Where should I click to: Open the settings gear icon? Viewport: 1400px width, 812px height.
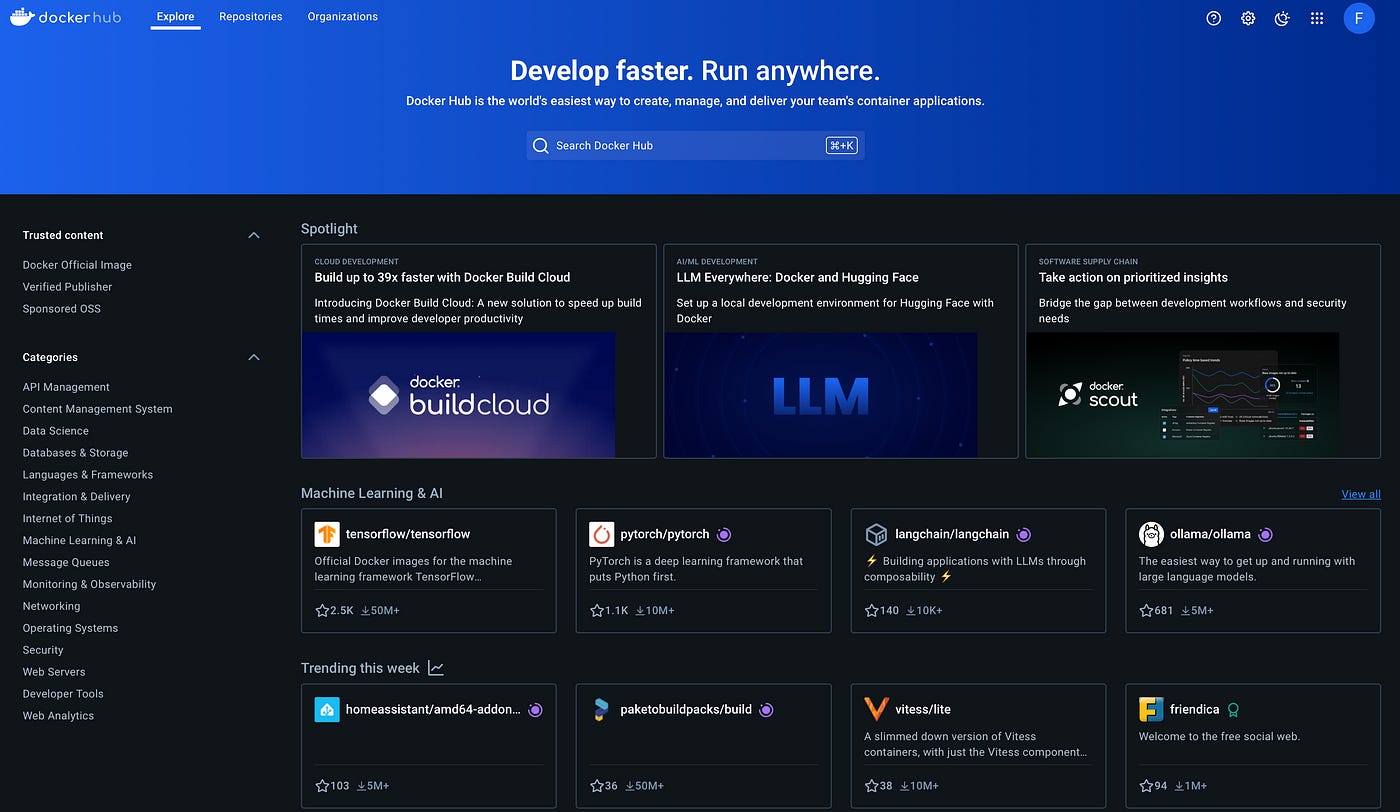point(1248,18)
